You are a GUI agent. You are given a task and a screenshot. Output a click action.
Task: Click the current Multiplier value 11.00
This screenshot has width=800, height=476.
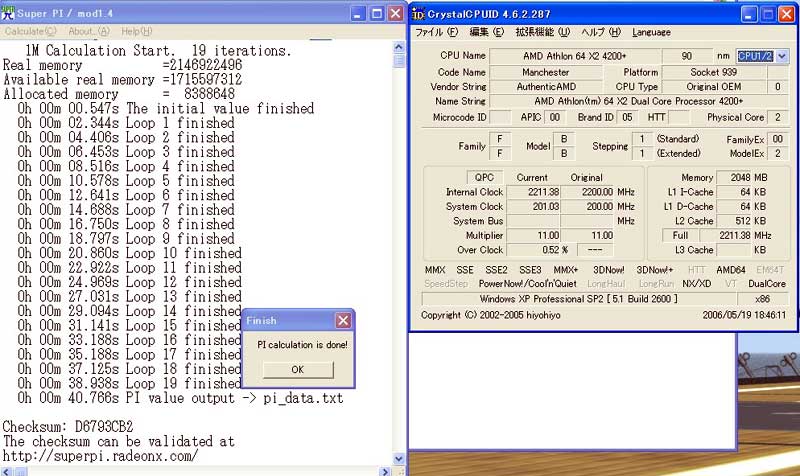(x=533, y=235)
